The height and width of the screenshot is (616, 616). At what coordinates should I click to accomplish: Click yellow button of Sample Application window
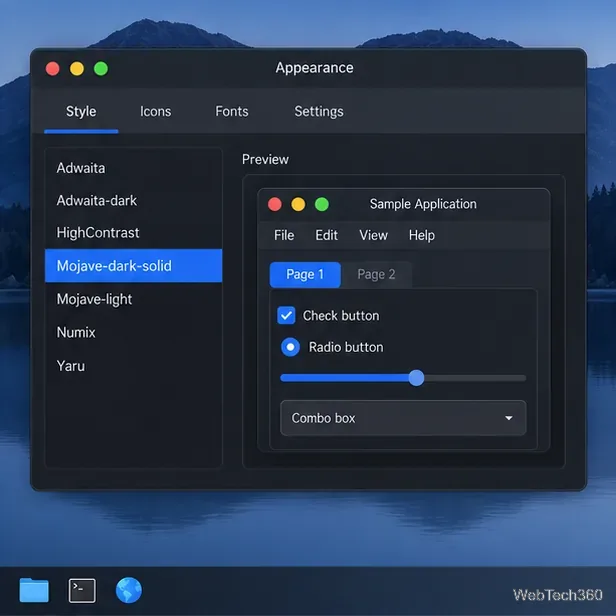(x=298, y=204)
